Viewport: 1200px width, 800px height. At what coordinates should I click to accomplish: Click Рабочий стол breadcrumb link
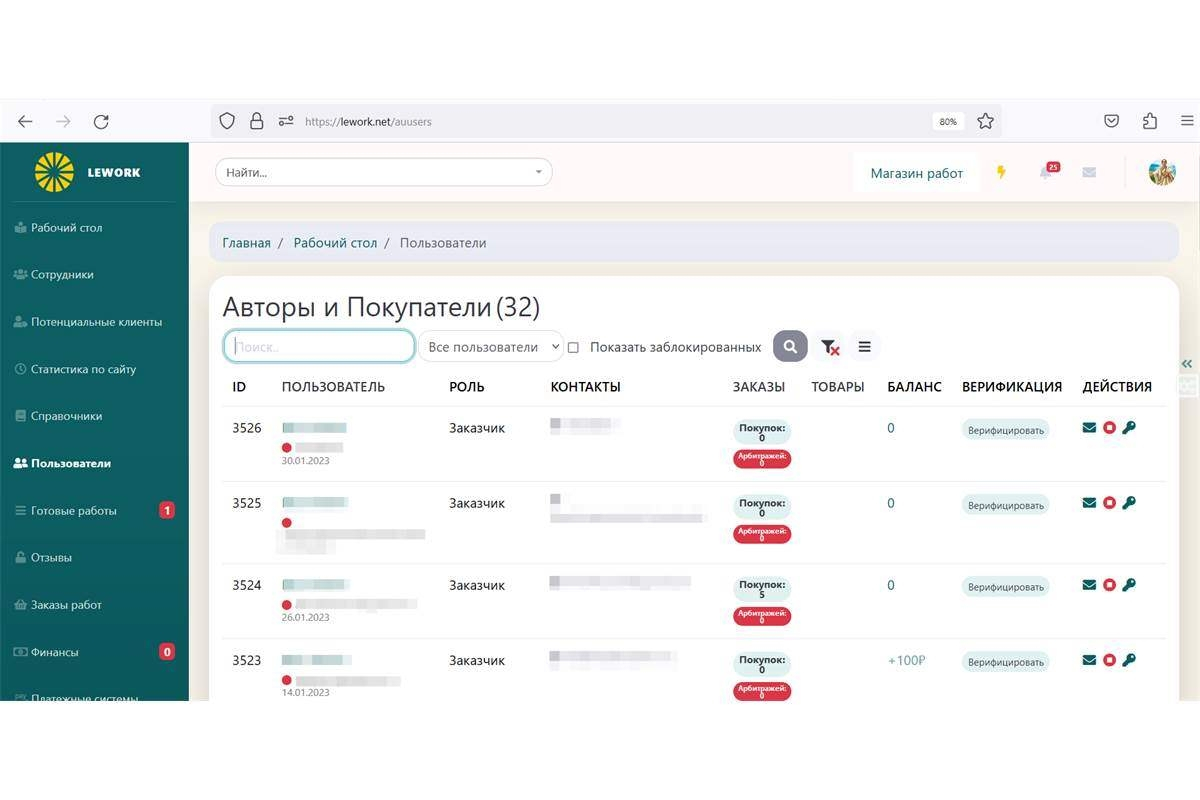pyautogui.click(x=335, y=243)
